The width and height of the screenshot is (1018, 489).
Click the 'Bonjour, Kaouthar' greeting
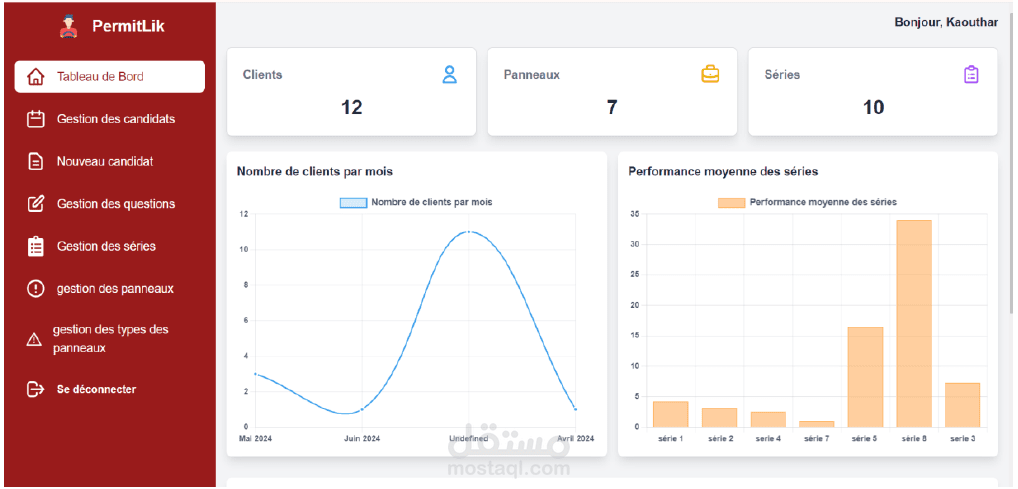pyautogui.click(x=946, y=23)
